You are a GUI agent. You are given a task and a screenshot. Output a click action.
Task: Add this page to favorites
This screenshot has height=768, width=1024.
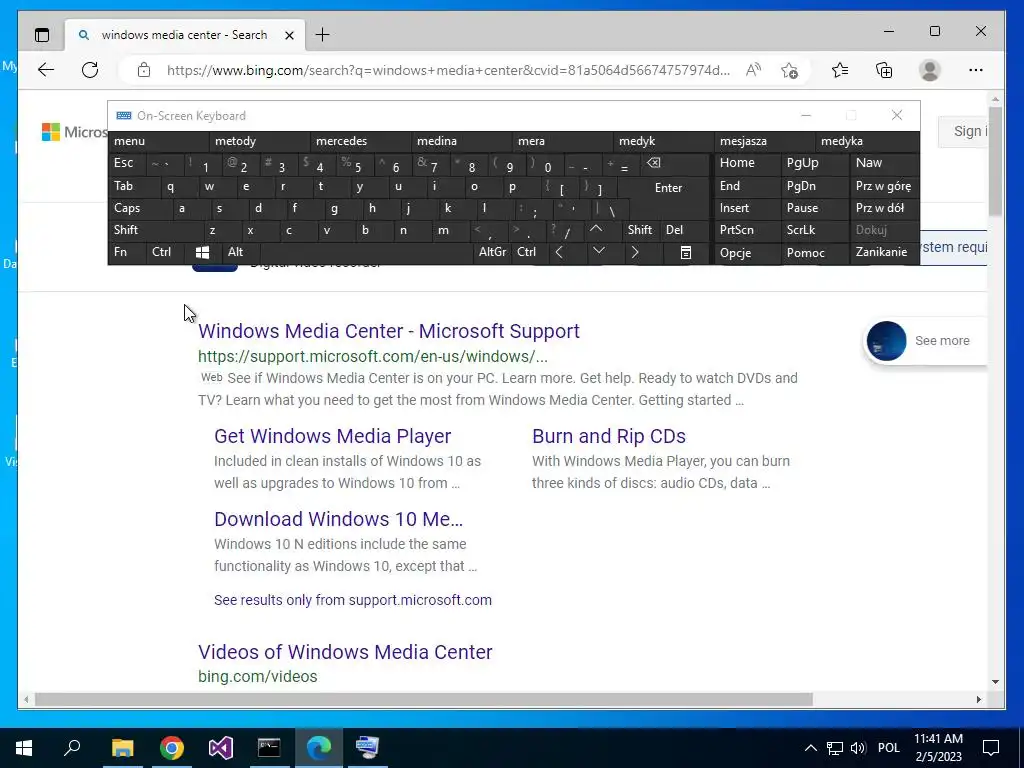(790, 70)
